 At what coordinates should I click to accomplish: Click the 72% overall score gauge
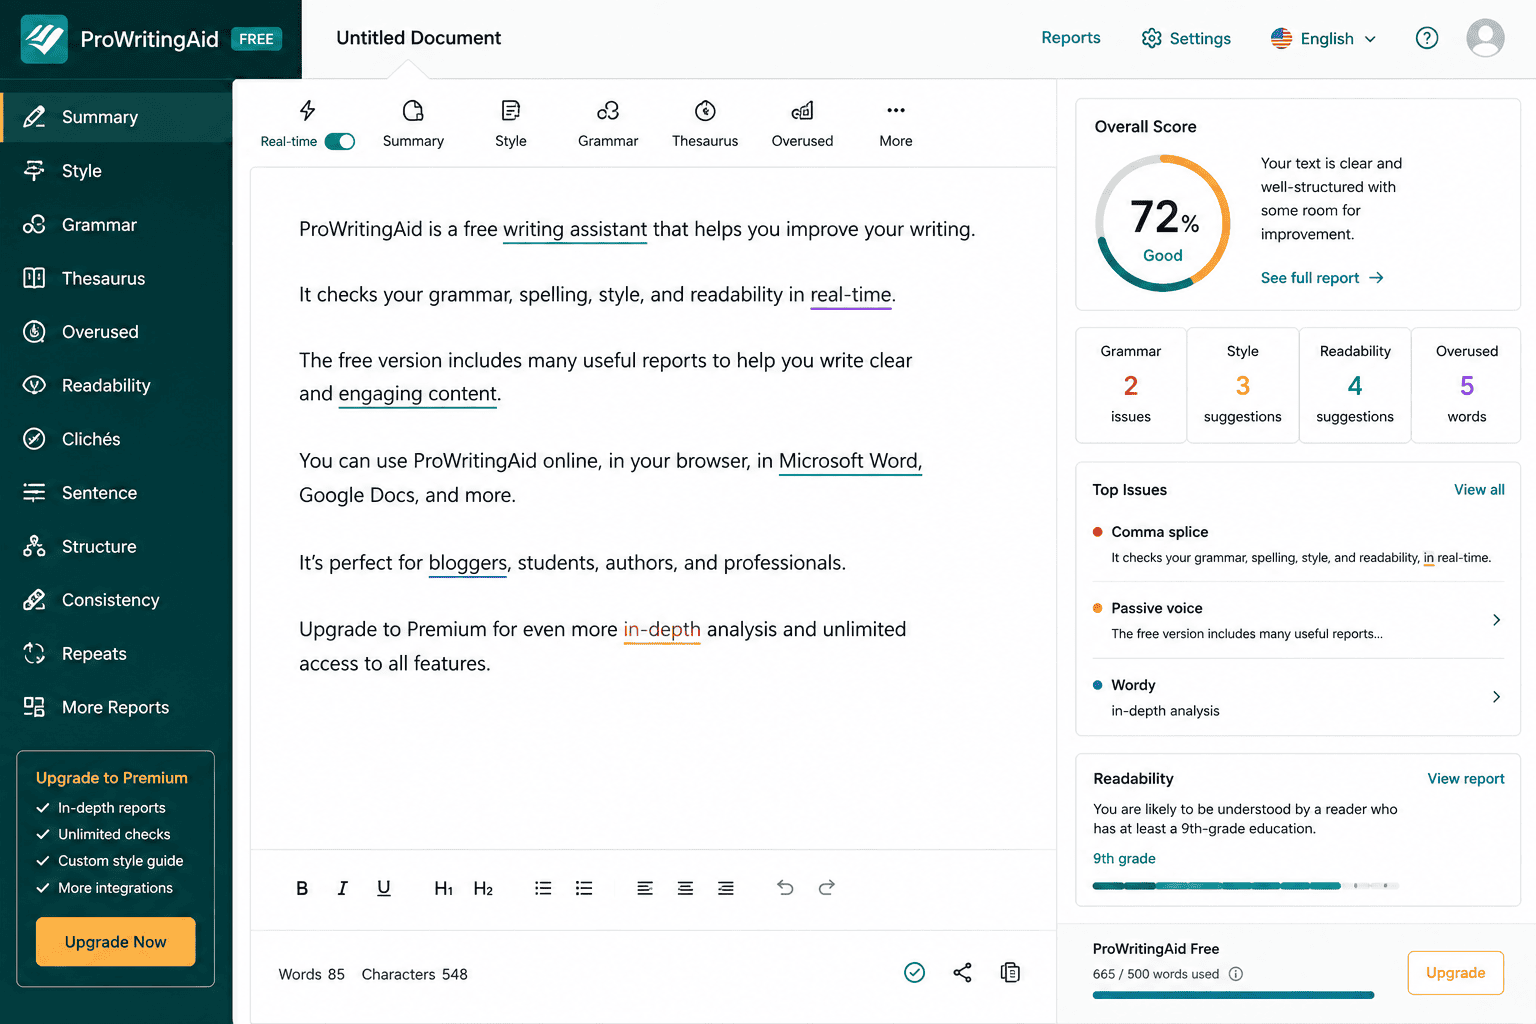coord(1163,223)
